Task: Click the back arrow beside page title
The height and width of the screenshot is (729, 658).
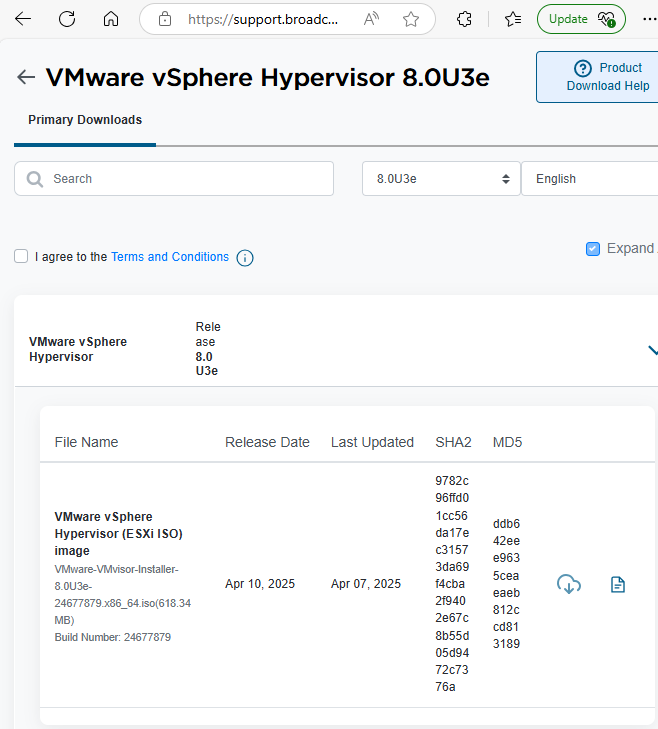Action: click(x=26, y=77)
